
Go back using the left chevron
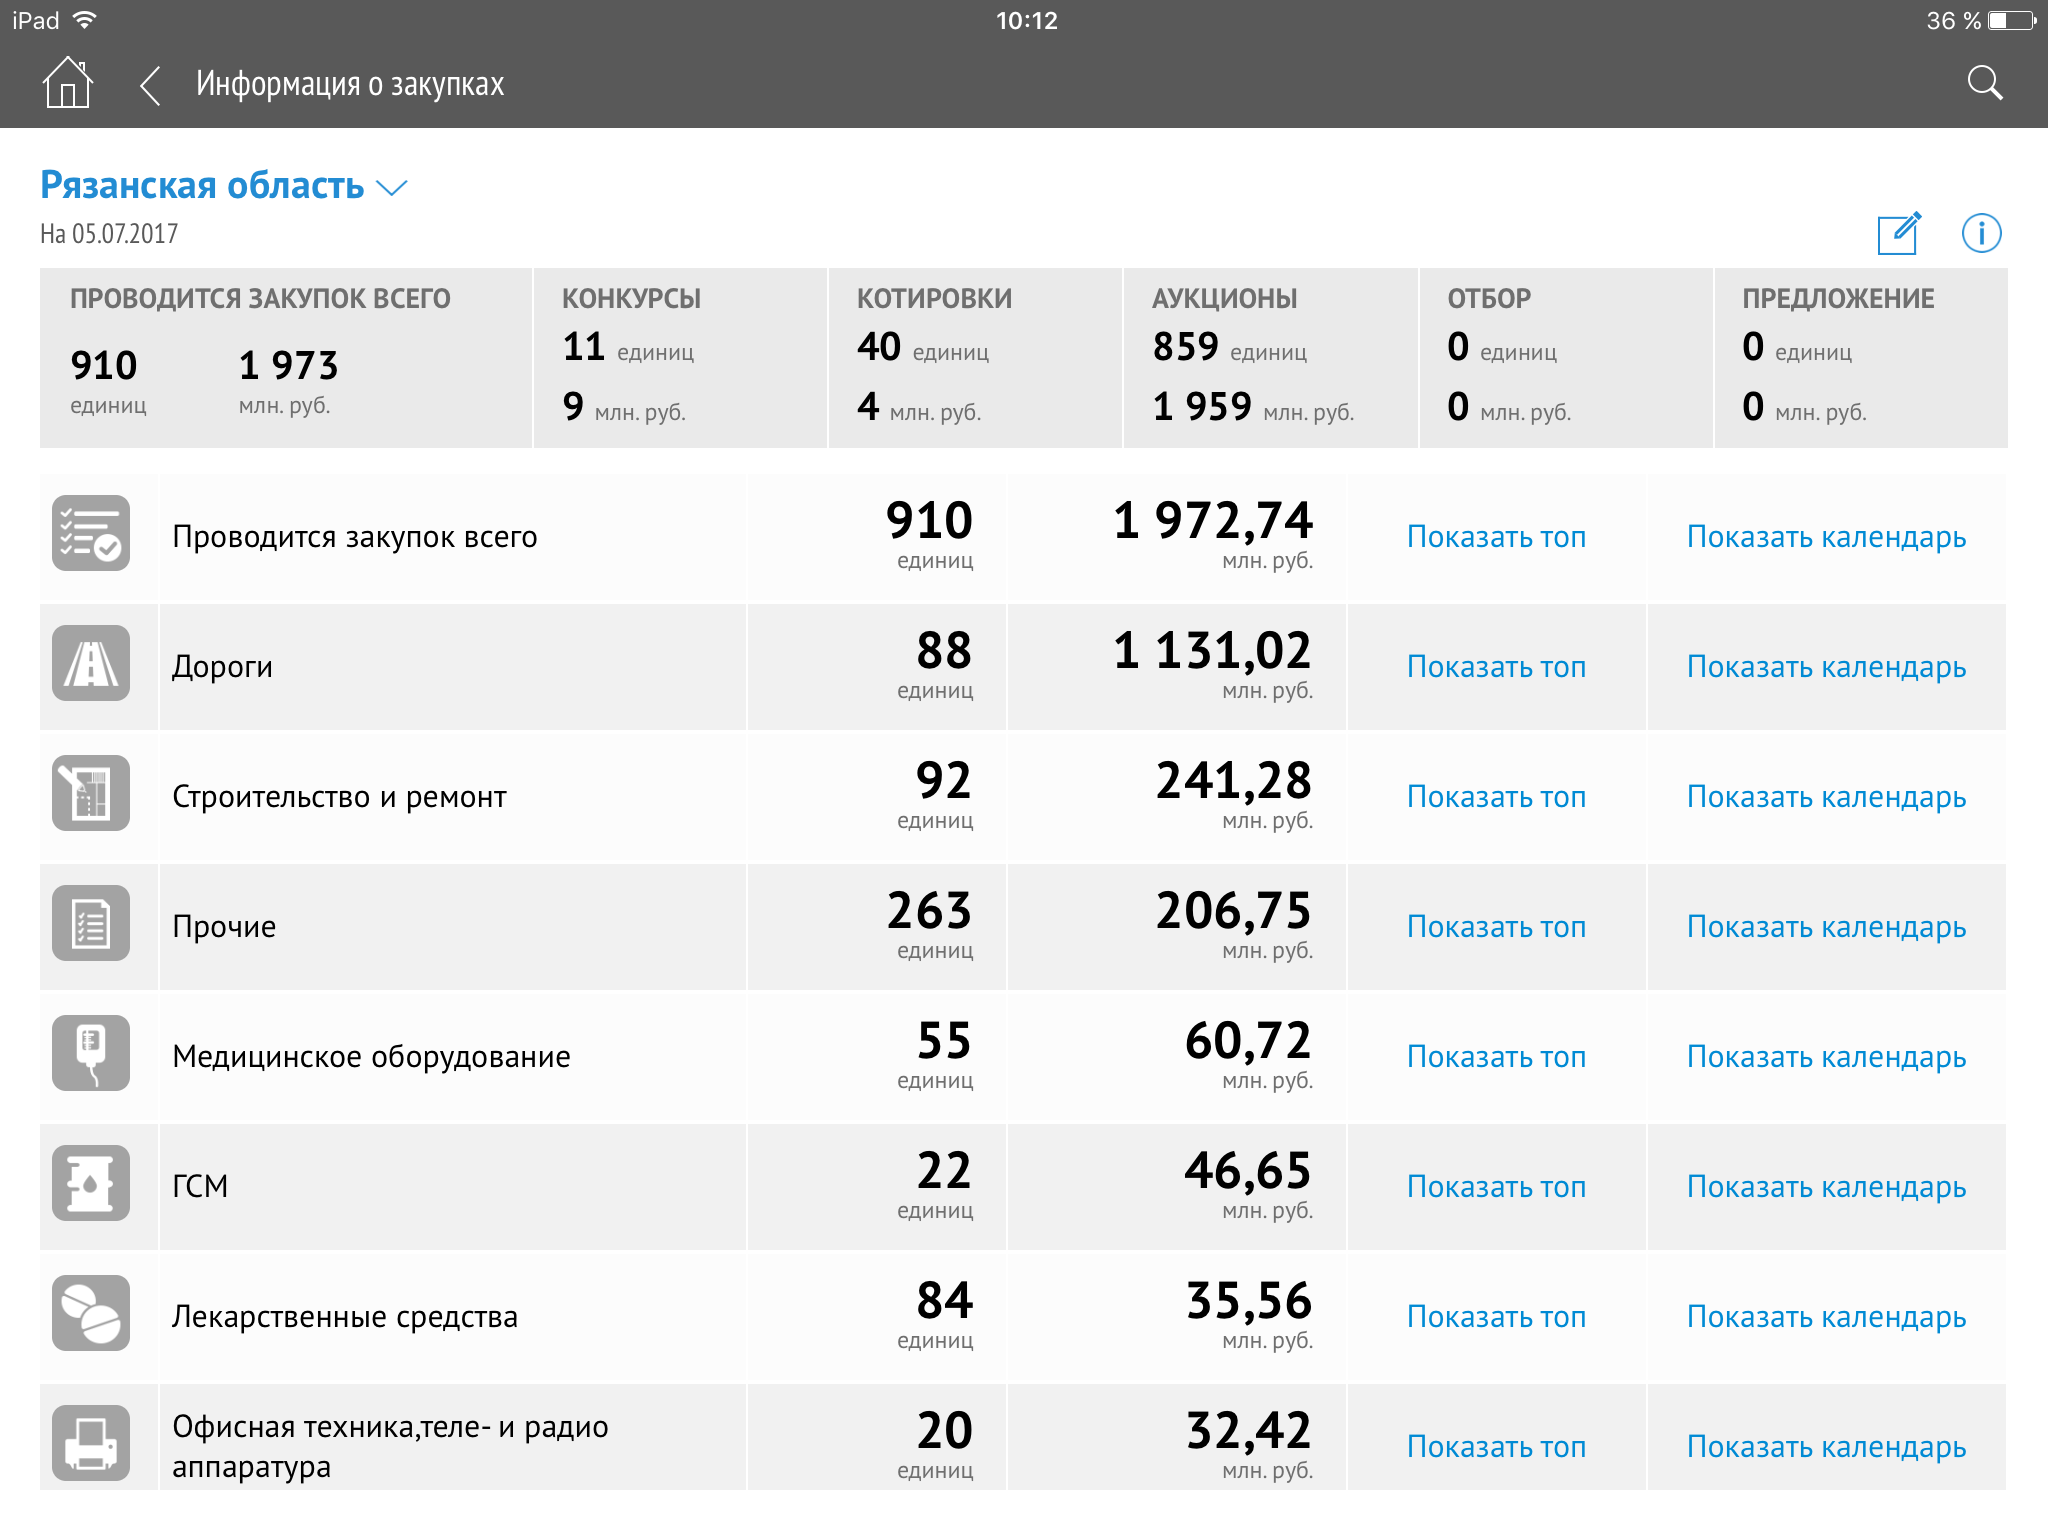pyautogui.click(x=150, y=85)
